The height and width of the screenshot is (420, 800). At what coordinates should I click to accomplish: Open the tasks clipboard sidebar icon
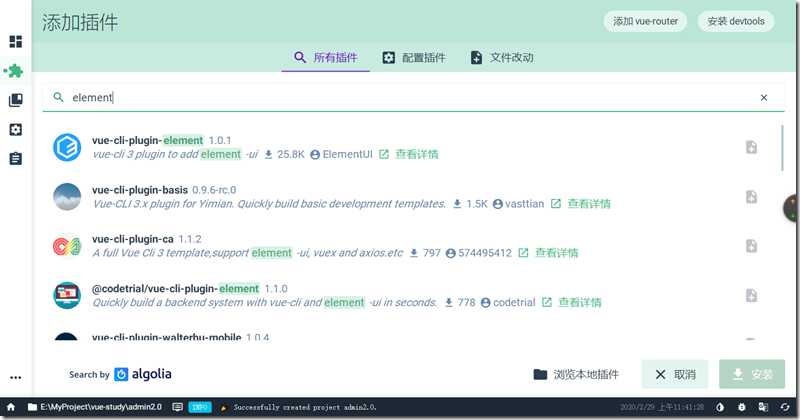[16, 159]
